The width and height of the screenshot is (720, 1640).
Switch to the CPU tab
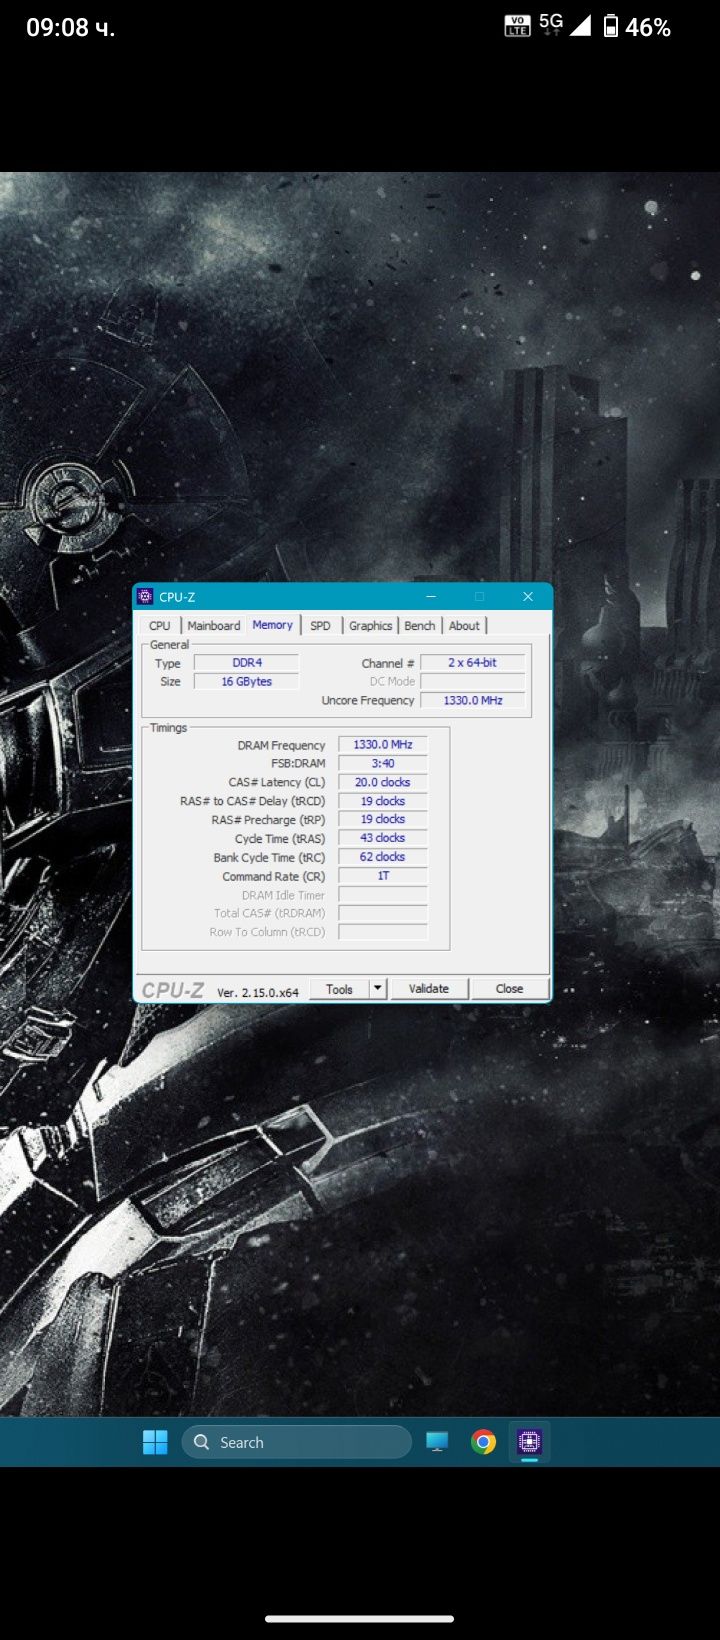tap(160, 626)
